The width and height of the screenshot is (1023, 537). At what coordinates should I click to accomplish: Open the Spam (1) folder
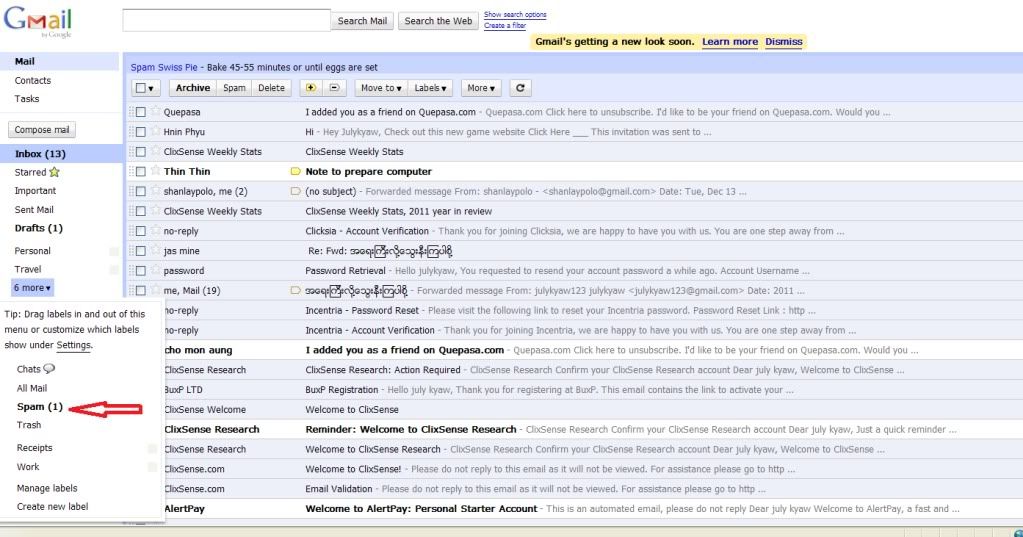click(40, 407)
